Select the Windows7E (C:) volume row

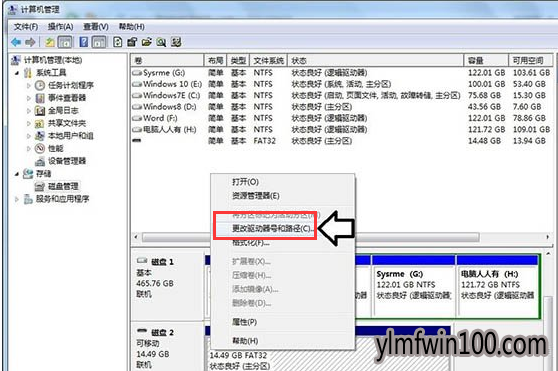coord(342,96)
